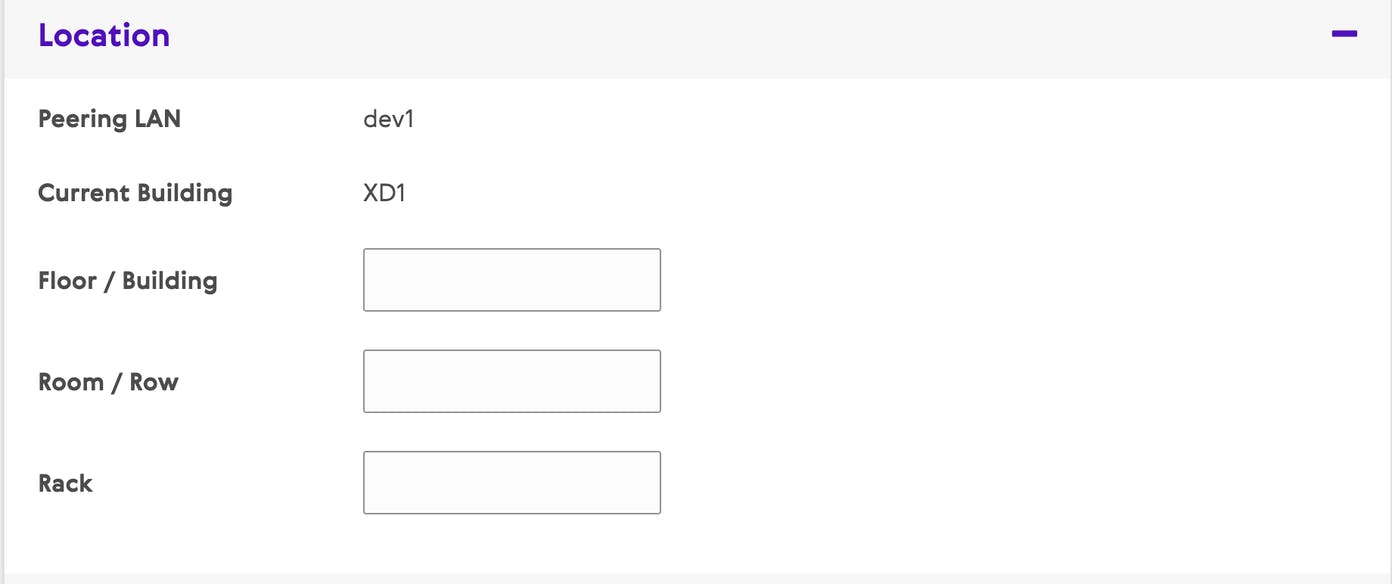Click into the Room / Row text box
This screenshot has width=1392, height=584.
tap(511, 381)
